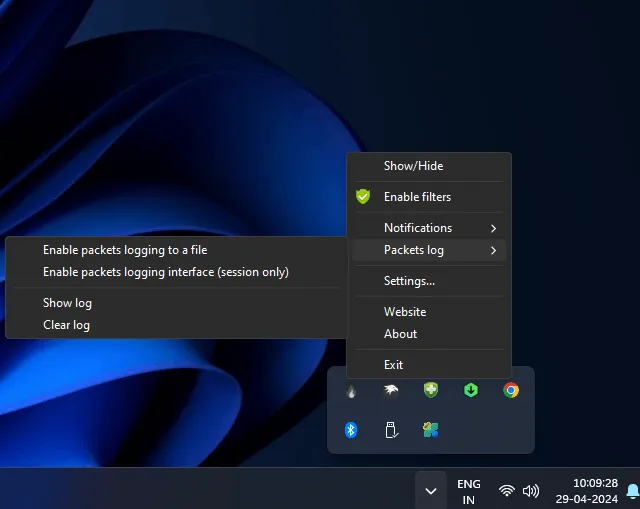The height and width of the screenshot is (509, 640).
Task: Click the Safely Remove Hardware USB icon
Action: (x=391, y=430)
